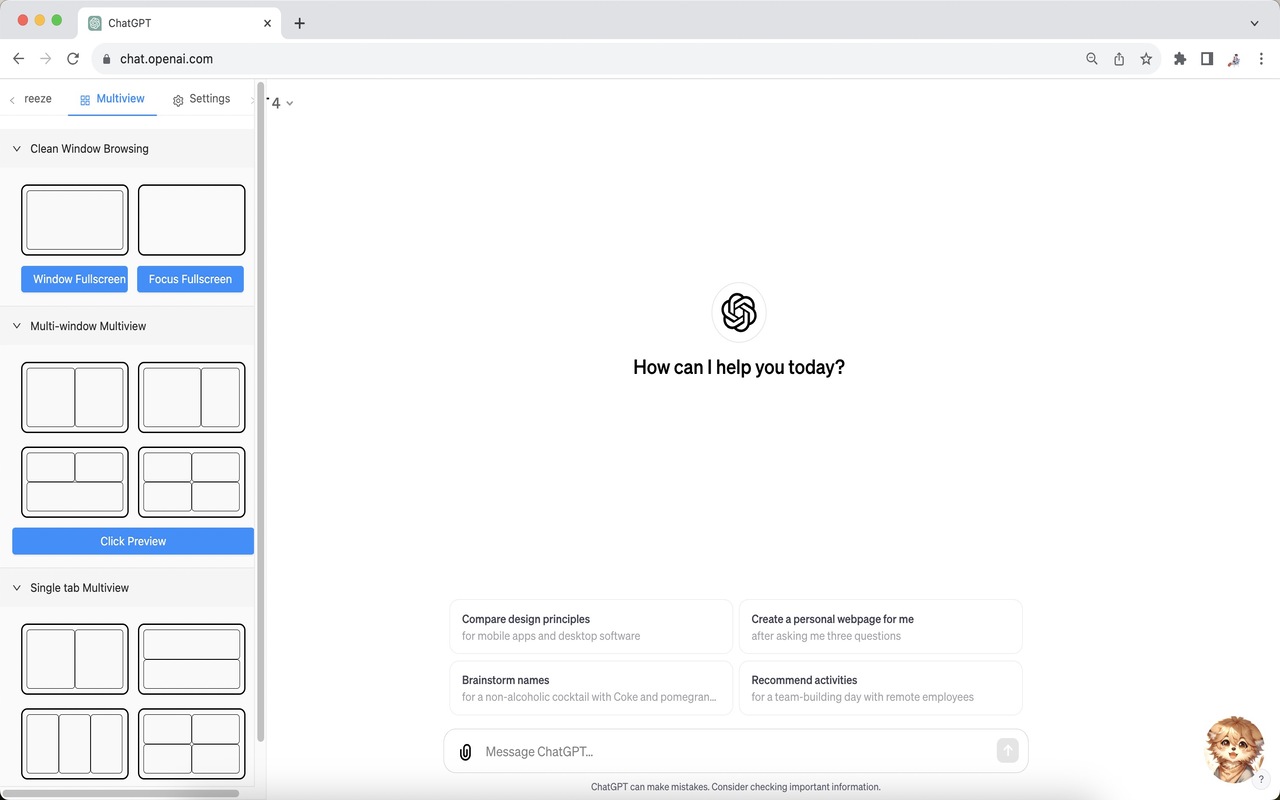
Task: Select the four-pane grid layout under Single tab Multiview
Action: point(191,744)
